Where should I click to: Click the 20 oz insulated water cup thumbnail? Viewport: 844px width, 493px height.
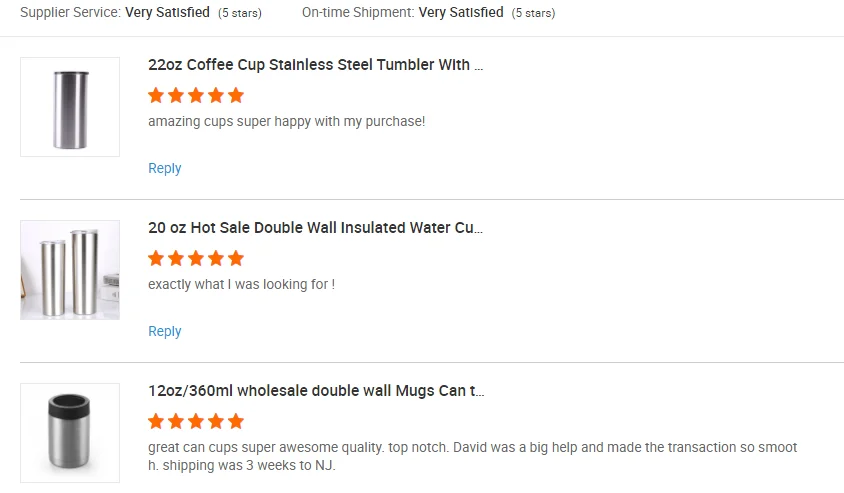click(70, 270)
